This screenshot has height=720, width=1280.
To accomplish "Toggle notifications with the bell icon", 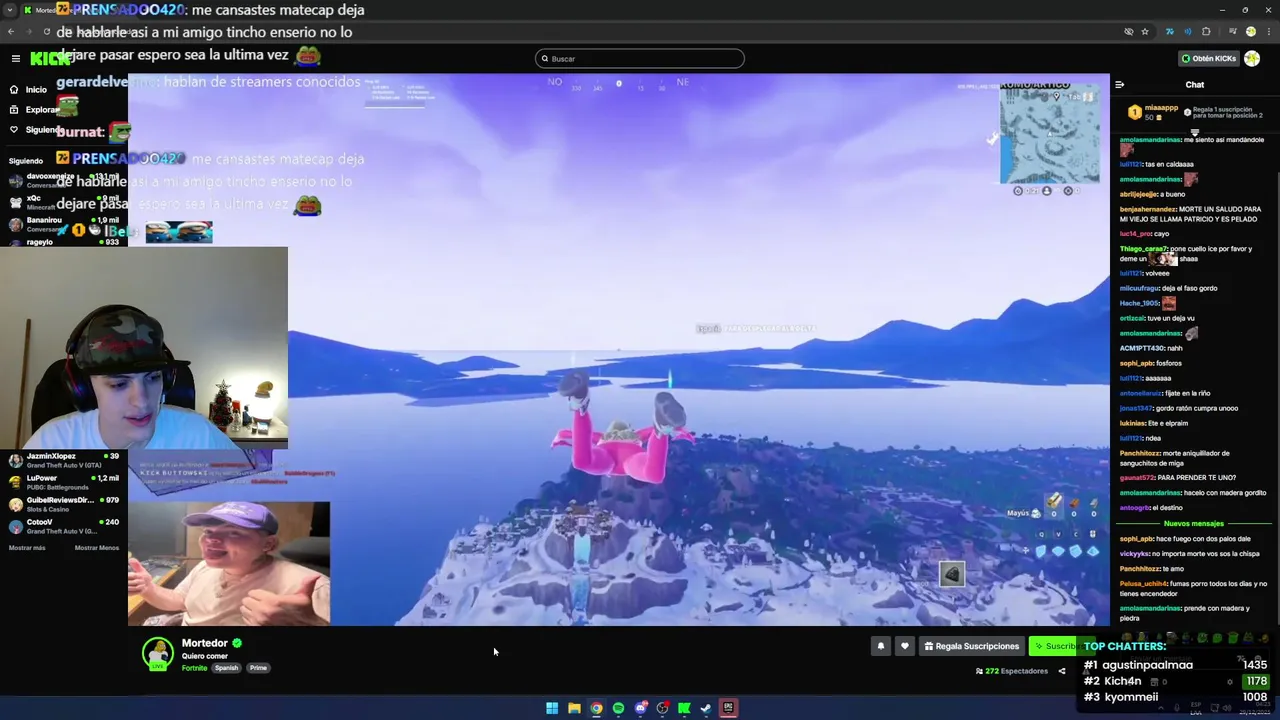I will point(881,646).
